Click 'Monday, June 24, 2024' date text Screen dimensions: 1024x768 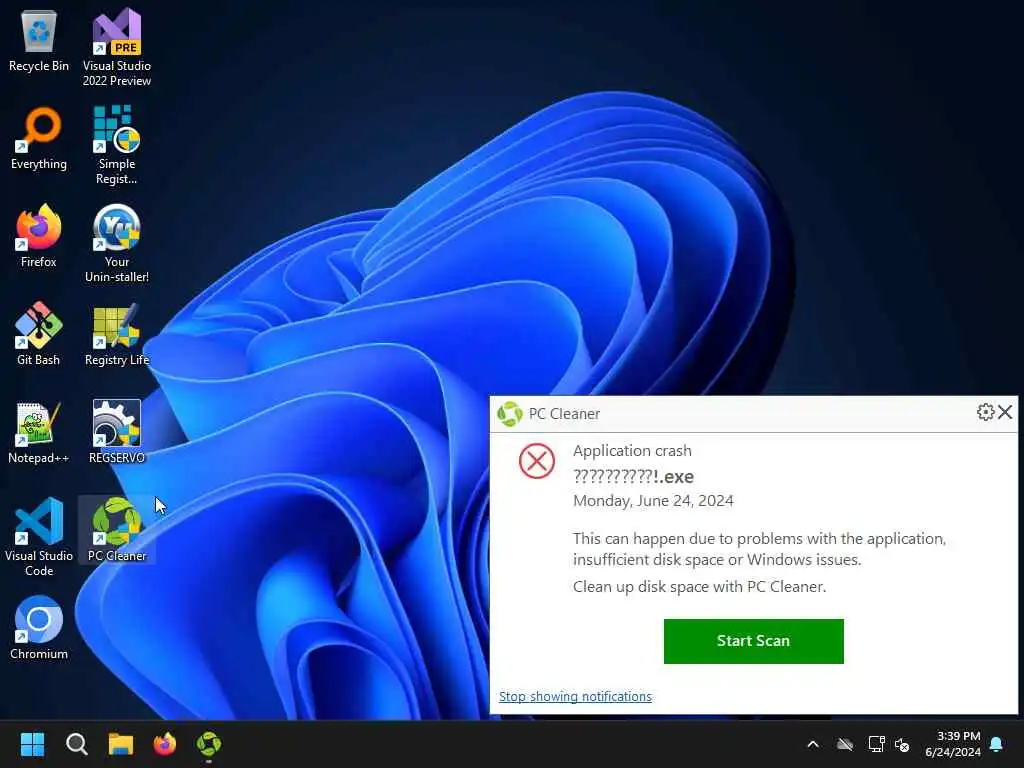point(653,501)
